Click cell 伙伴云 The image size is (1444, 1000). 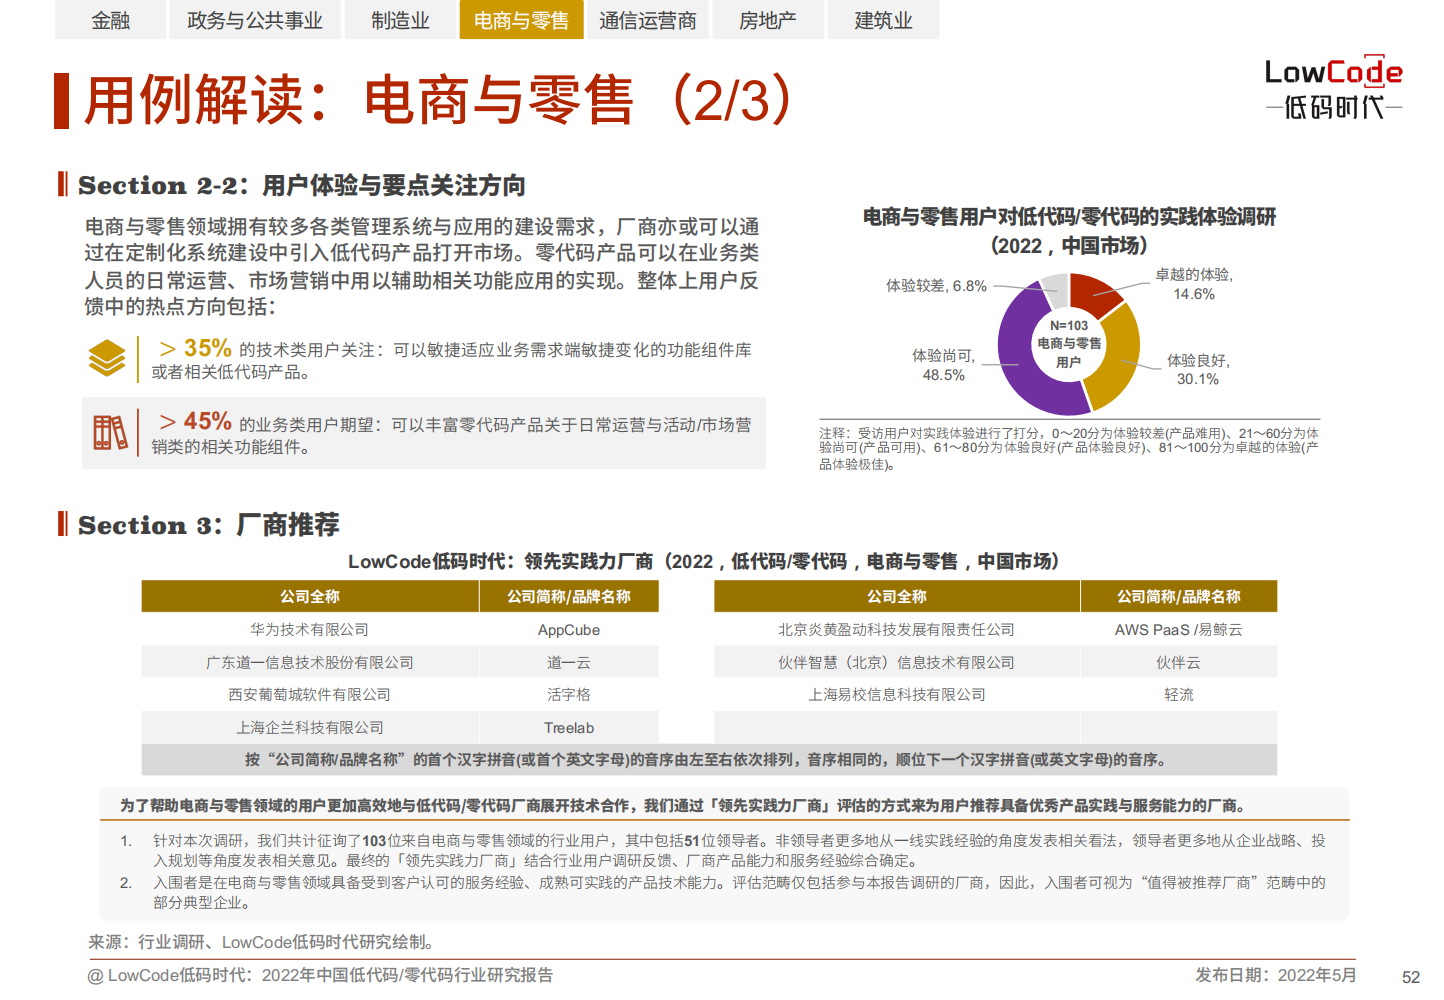pos(1179,662)
